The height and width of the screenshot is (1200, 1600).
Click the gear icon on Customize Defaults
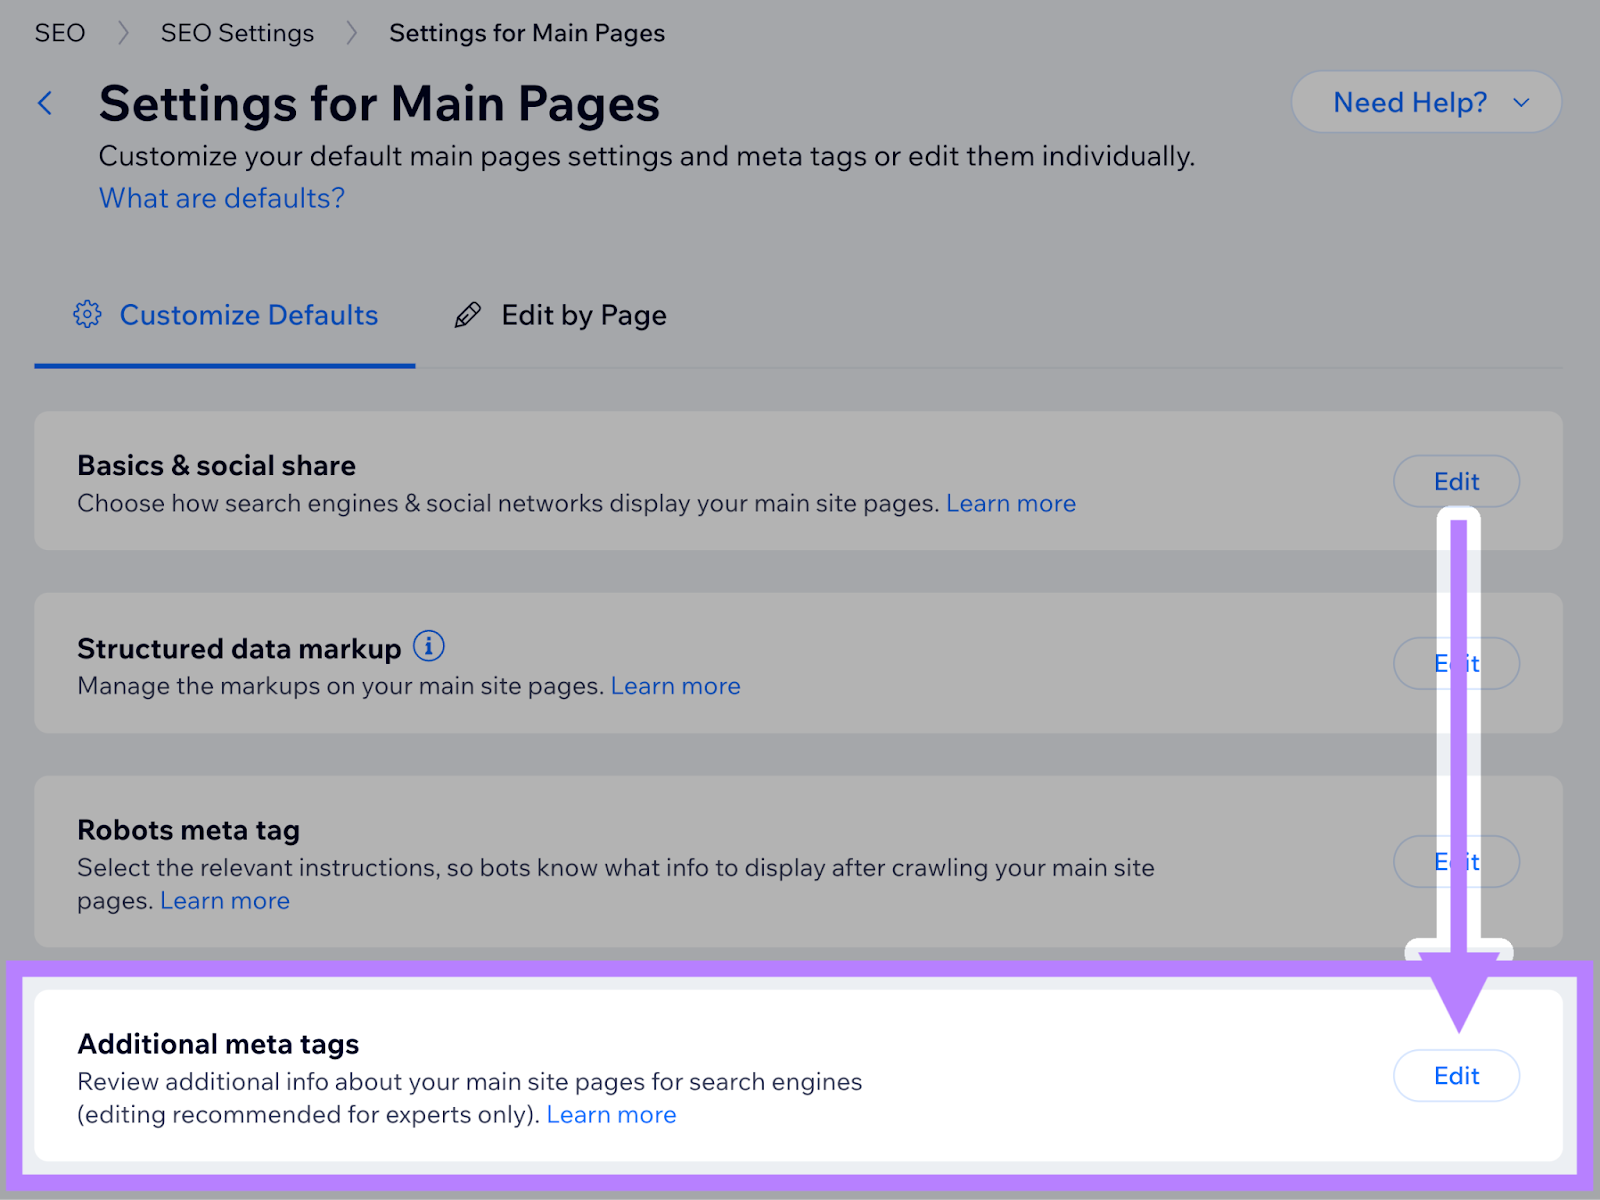(x=87, y=315)
